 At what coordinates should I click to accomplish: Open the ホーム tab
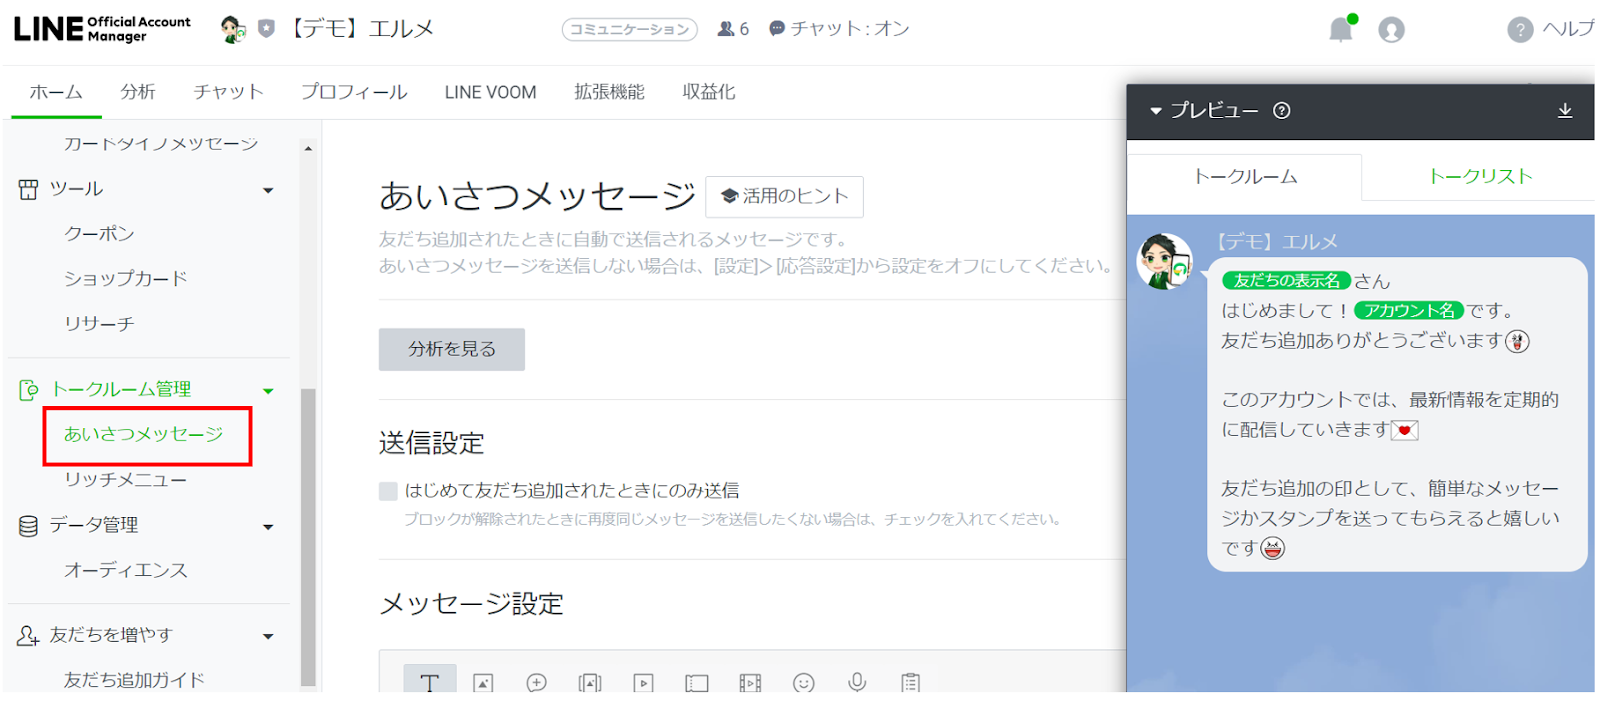pyautogui.click(x=56, y=92)
